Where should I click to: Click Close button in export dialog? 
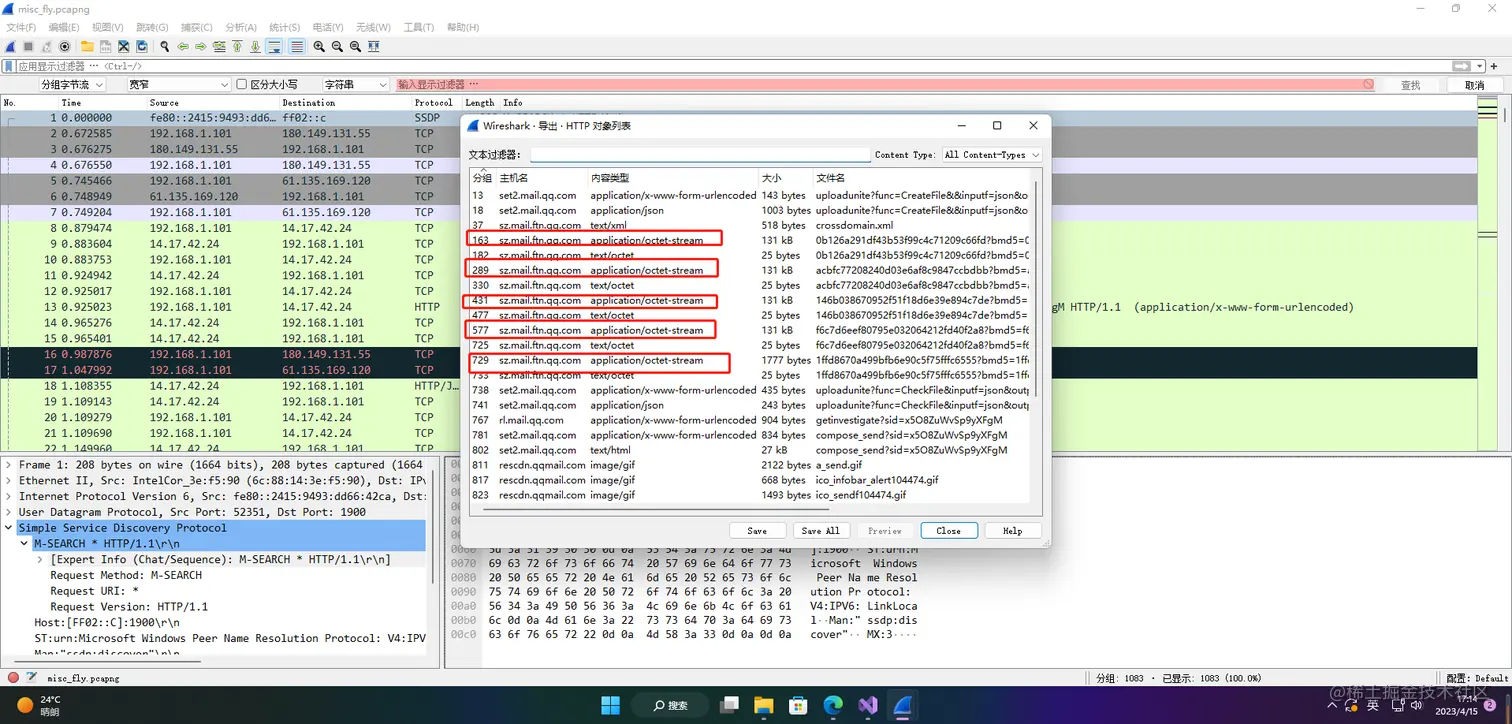pos(948,531)
